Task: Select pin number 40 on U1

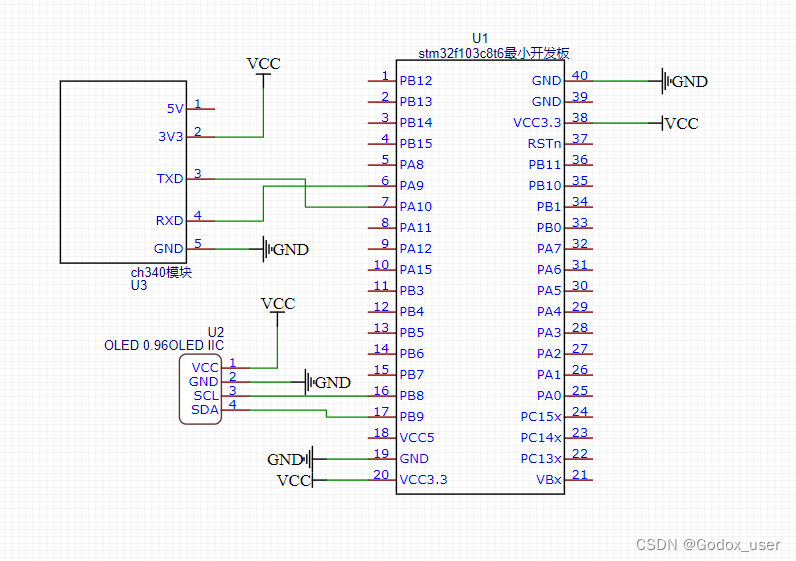Action: pyautogui.click(x=580, y=76)
